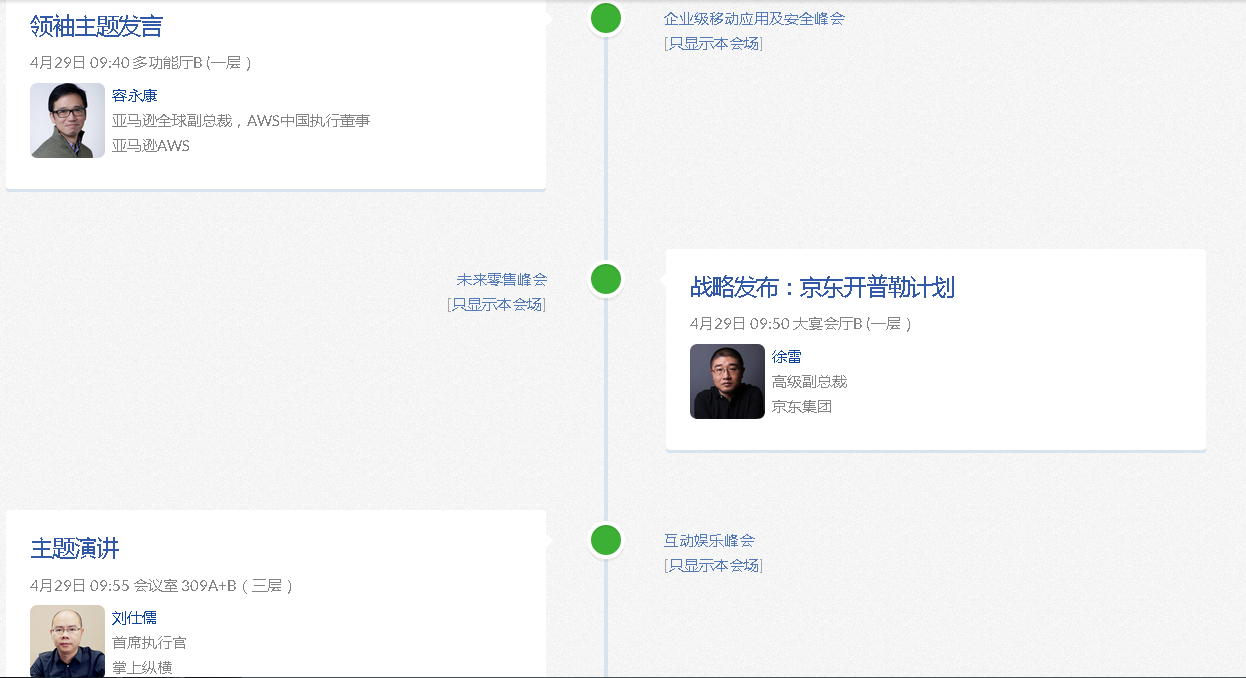Screen dimensions: 1246x678
Task: Click speaker photo of 容永康
Action: click(67, 120)
